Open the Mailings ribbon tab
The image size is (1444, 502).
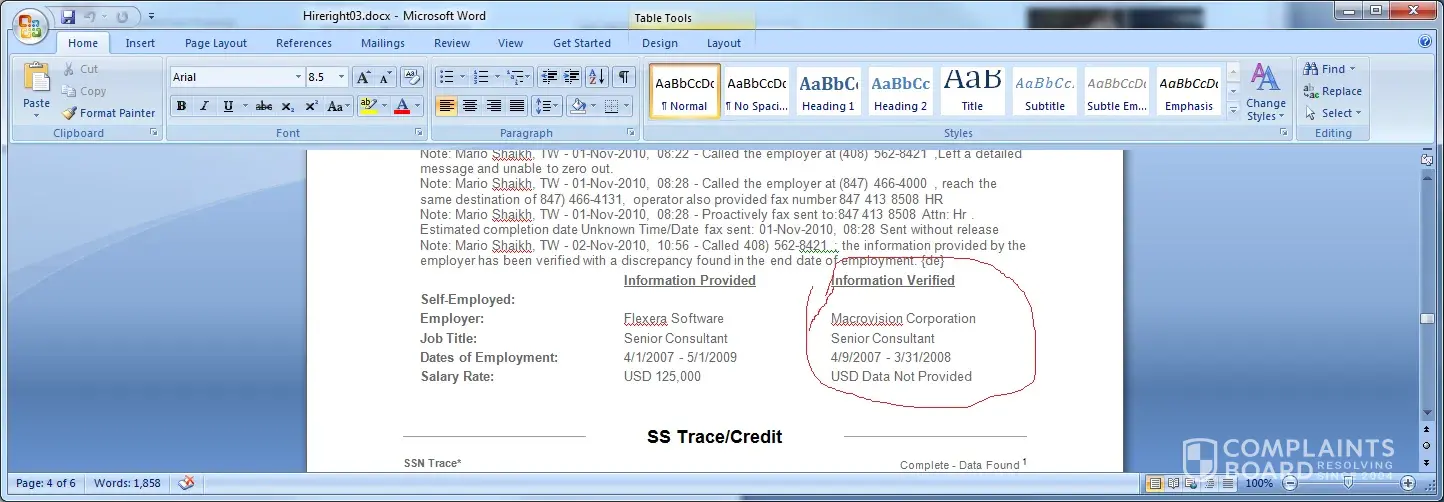pos(383,43)
